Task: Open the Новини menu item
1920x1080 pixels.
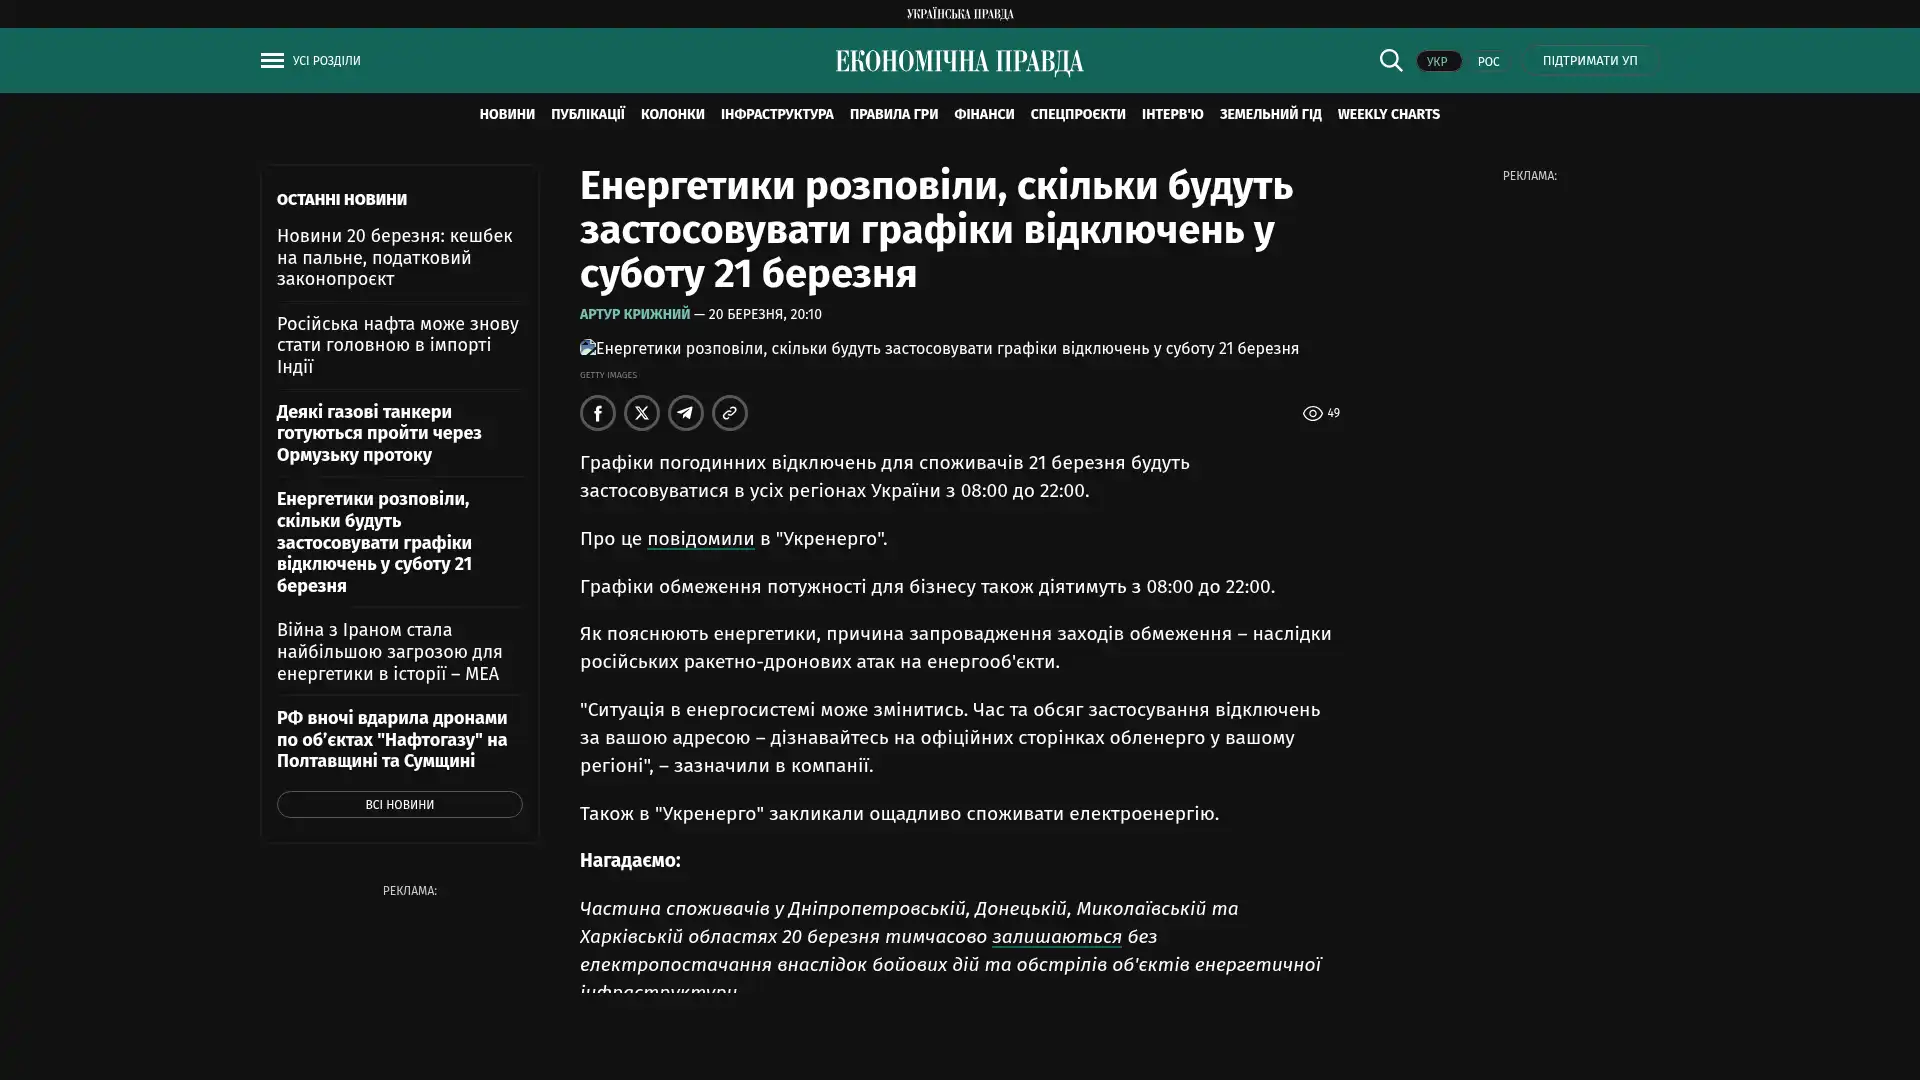Action: (506, 115)
